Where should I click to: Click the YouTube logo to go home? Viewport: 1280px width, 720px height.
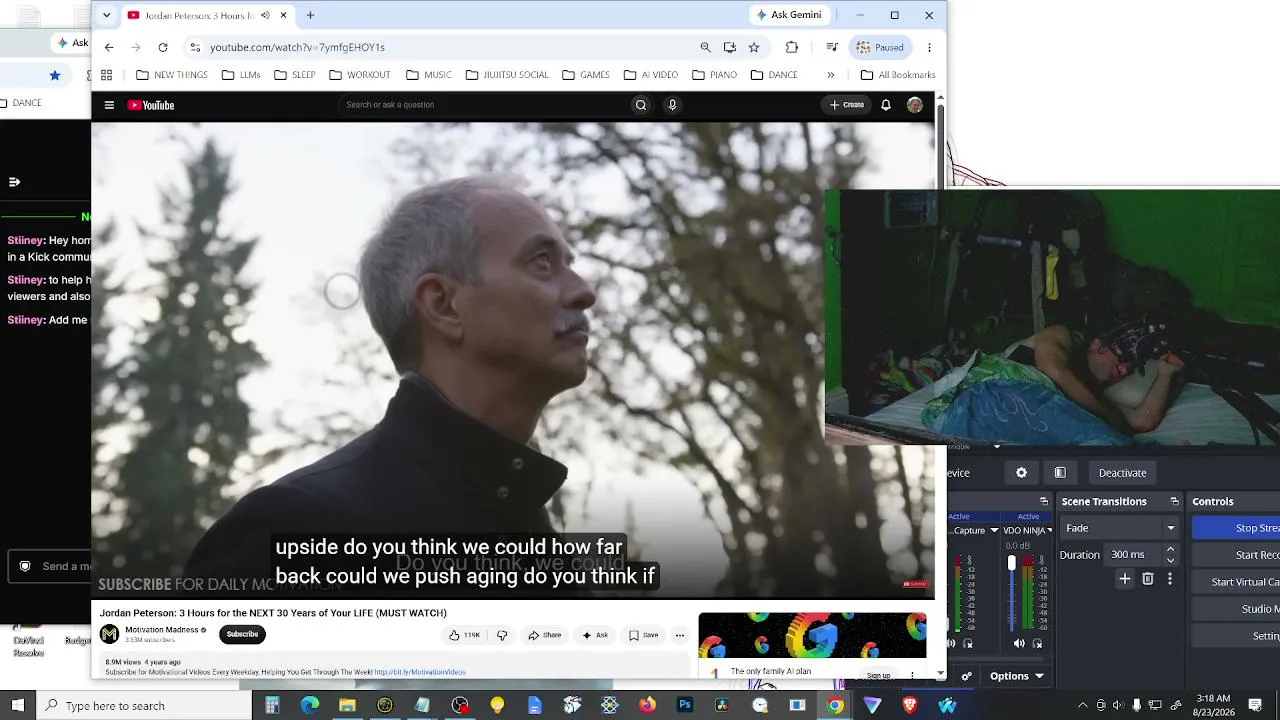coord(151,105)
